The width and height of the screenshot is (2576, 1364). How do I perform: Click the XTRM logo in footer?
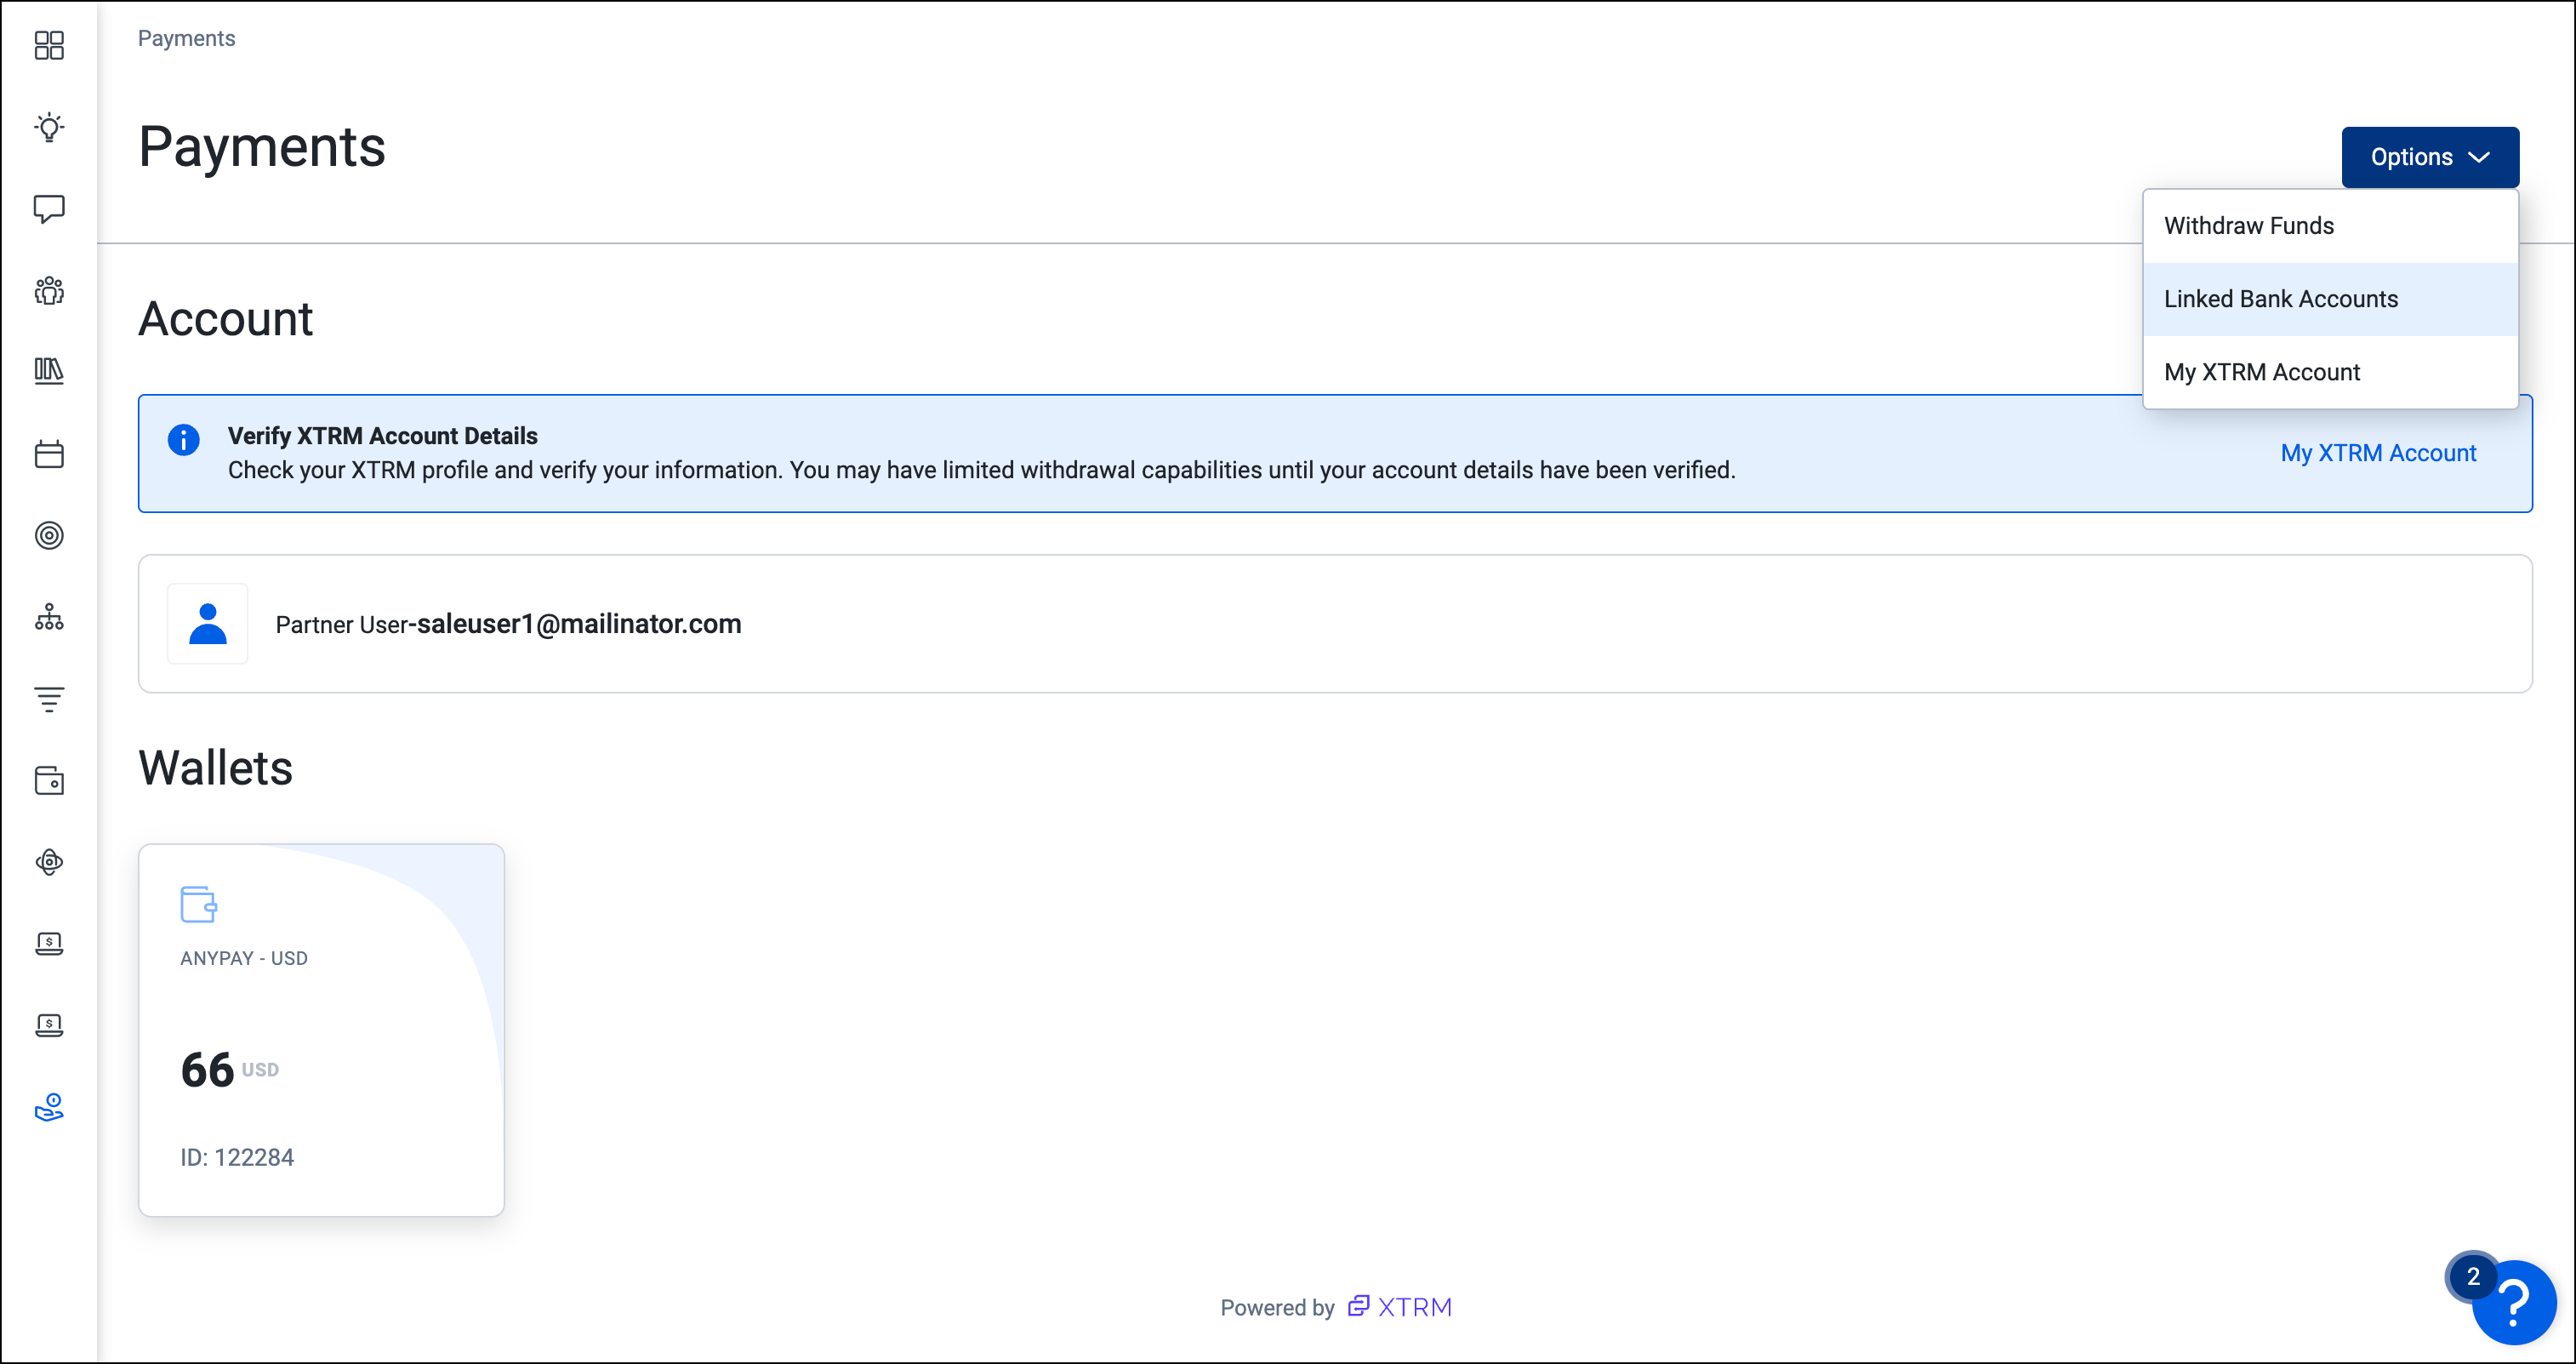(x=1400, y=1307)
